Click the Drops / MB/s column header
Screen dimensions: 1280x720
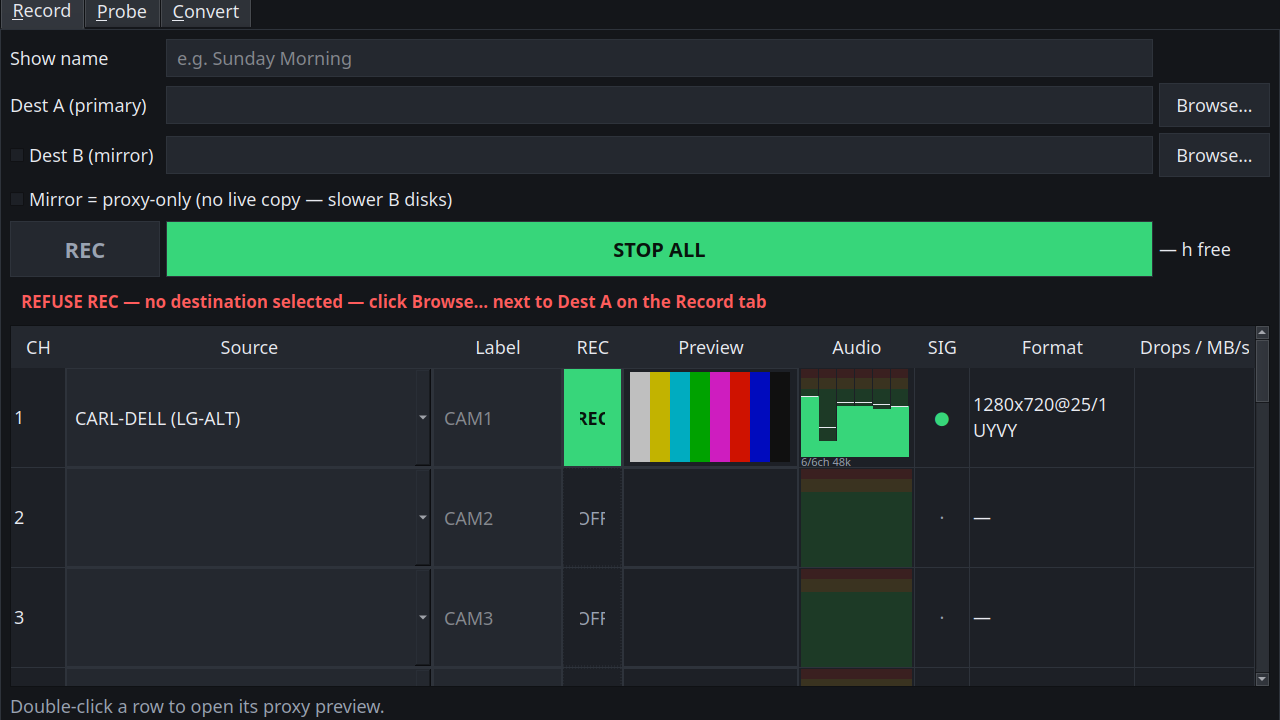1194,347
